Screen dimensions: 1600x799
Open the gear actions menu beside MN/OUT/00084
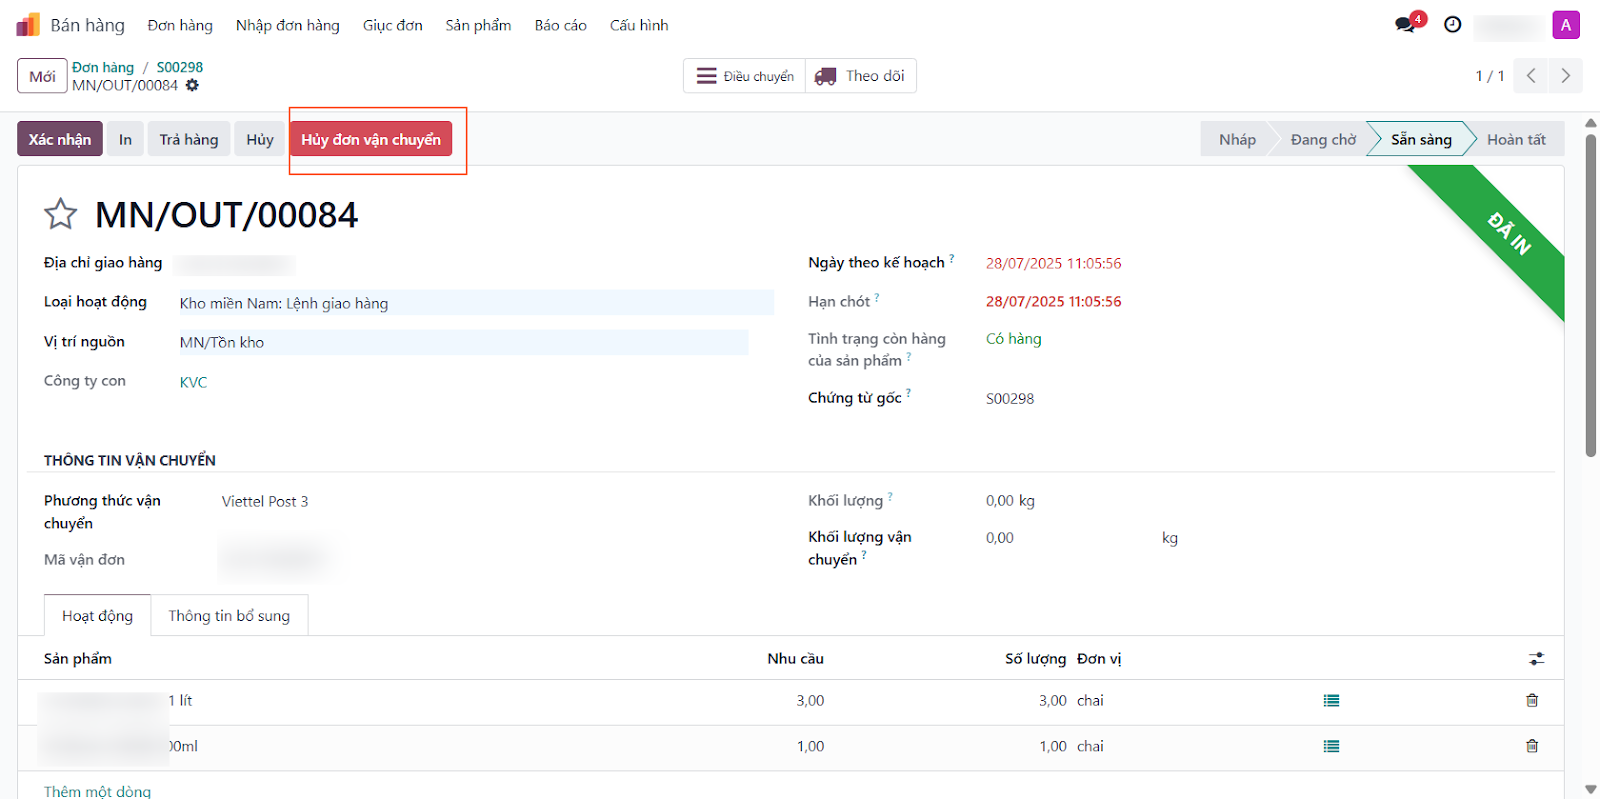click(x=192, y=86)
